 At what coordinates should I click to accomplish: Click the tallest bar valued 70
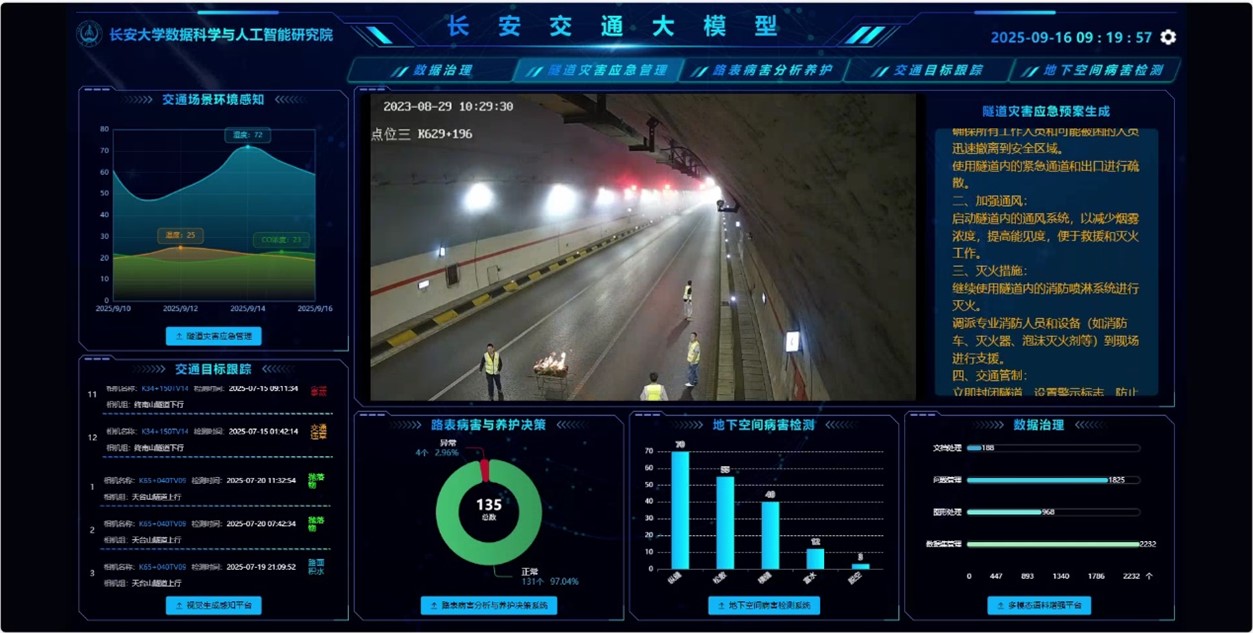tap(680, 510)
